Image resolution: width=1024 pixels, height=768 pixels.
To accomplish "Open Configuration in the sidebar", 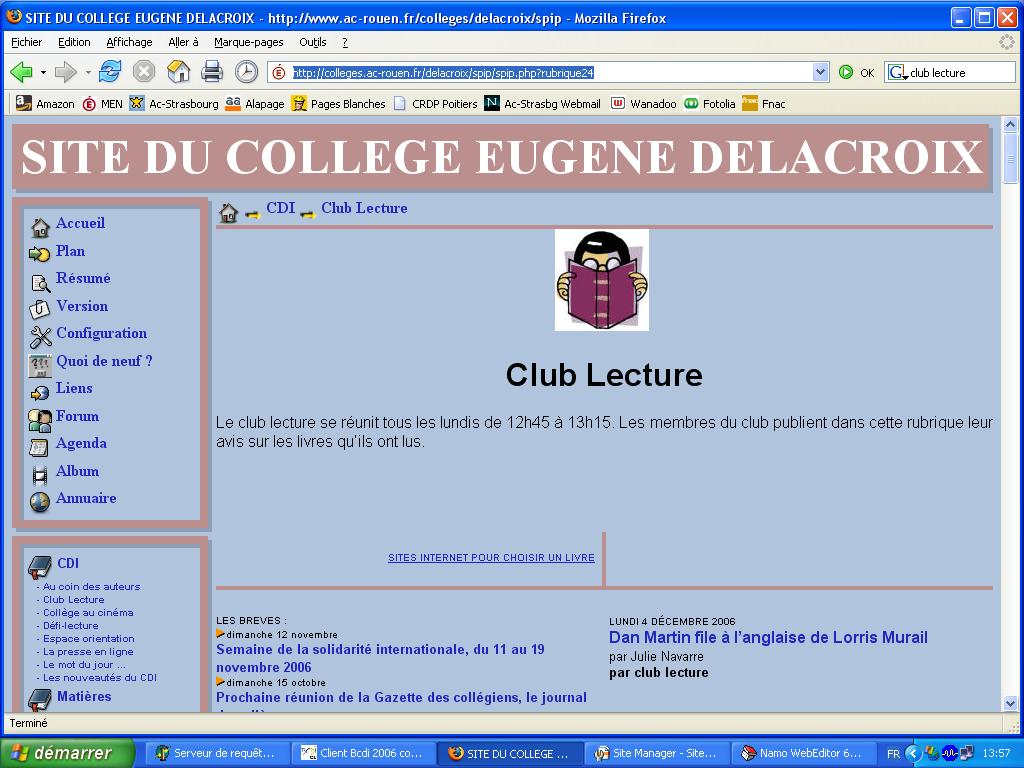I will click(102, 333).
